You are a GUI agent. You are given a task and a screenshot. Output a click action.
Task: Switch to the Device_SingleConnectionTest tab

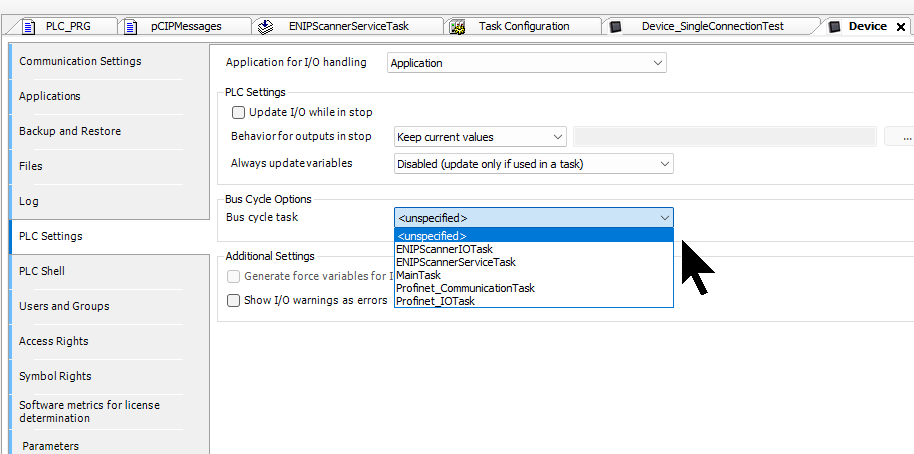712,26
